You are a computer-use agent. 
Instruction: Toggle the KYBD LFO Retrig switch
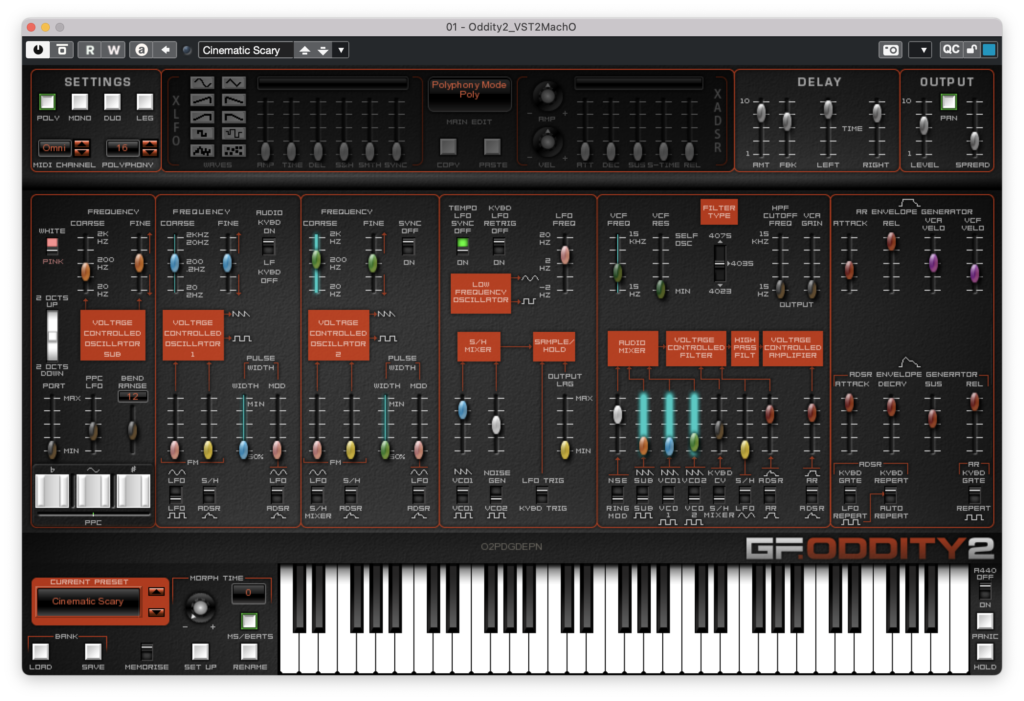point(499,246)
